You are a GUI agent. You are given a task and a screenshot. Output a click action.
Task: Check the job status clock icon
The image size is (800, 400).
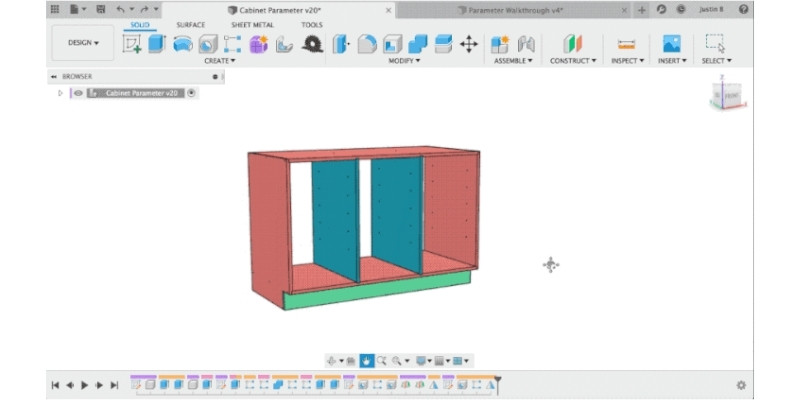pyautogui.click(x=681, y=9)
